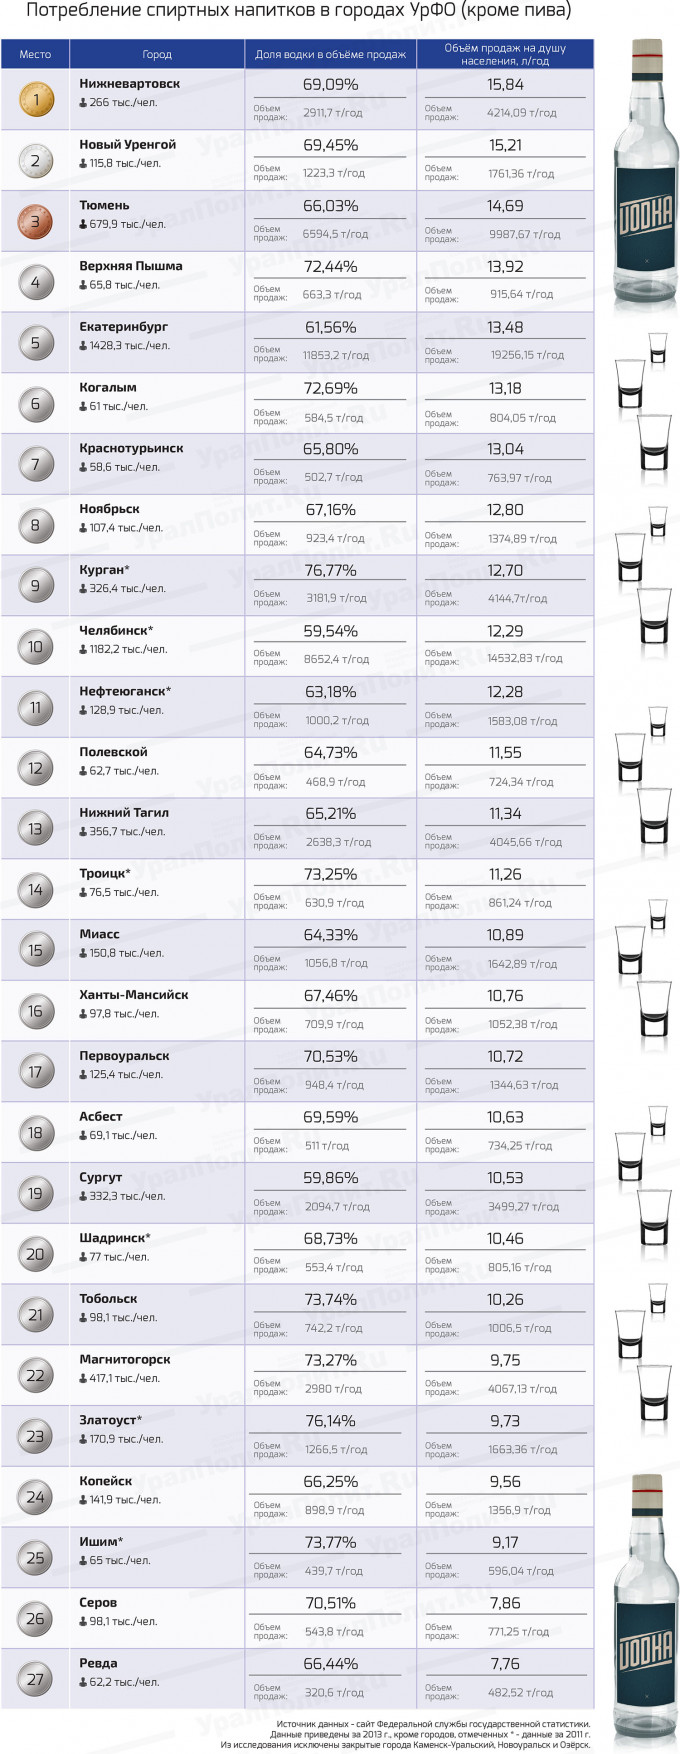The height and width of the screenshot is (1754, 680).
Task: Click the Объём продаж на душу населения header
Action: 505,54
